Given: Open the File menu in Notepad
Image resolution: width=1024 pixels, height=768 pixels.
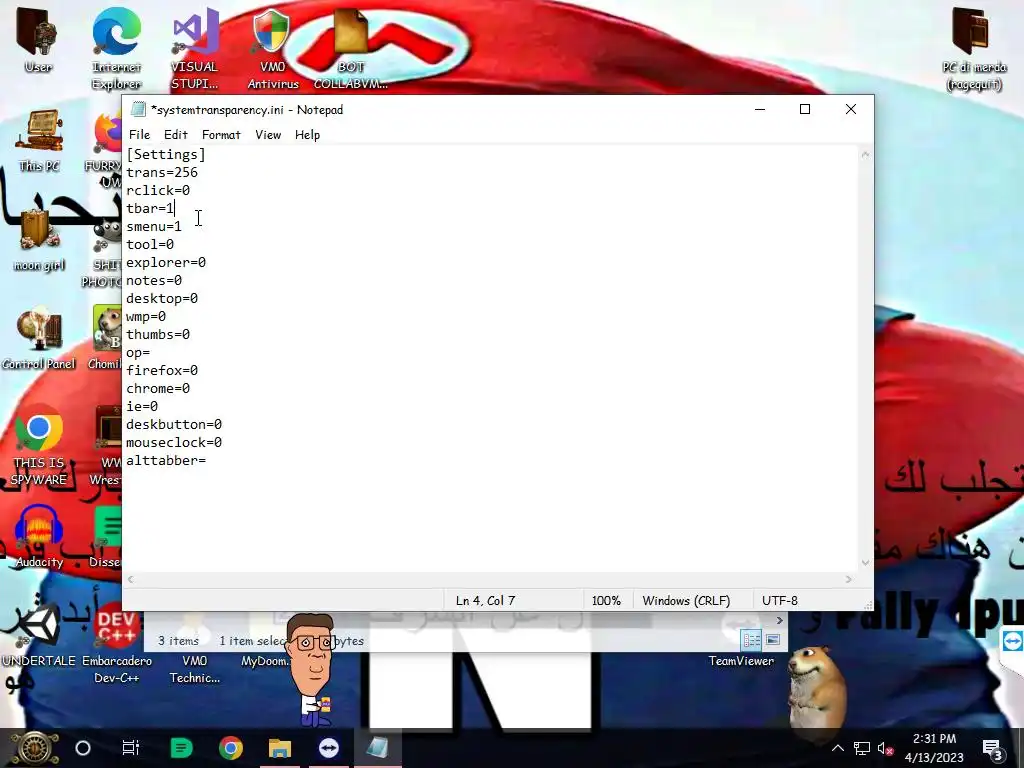Looking at the screenshot, I should tap(139, 135).
